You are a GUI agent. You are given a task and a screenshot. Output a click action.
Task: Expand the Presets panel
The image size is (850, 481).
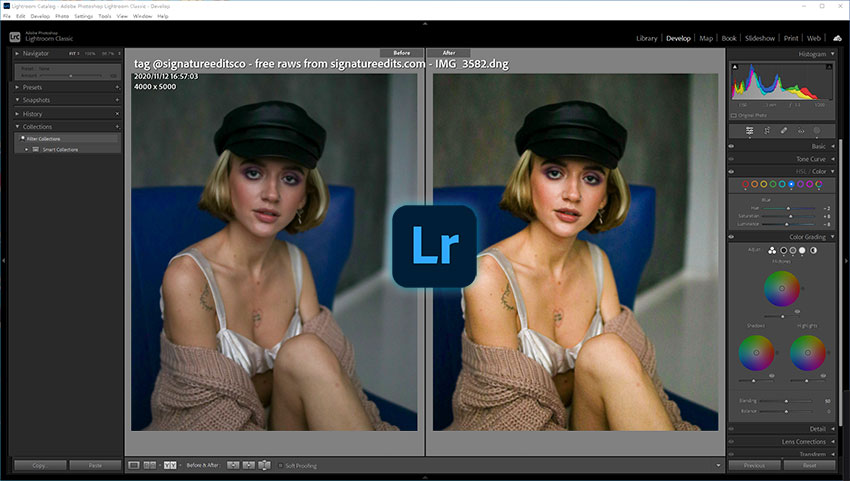pos(17,87)
